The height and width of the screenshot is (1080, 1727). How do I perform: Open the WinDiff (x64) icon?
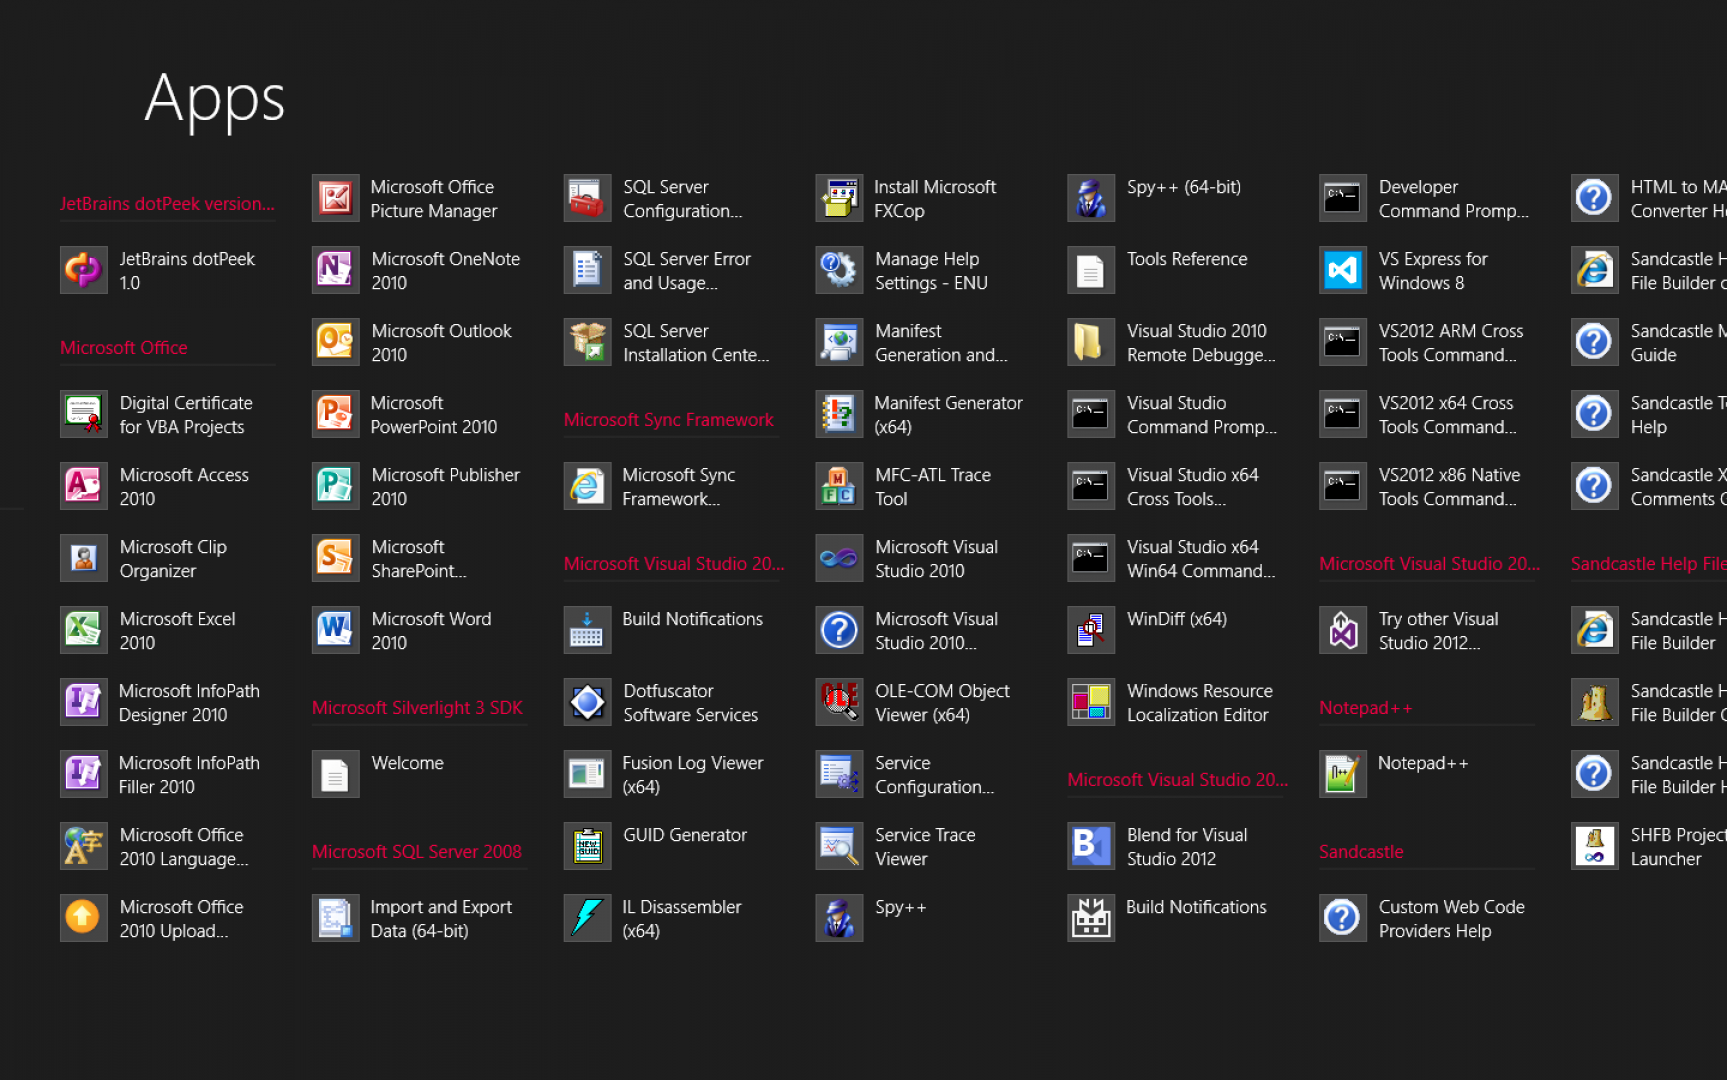(x=1091, y=631)
